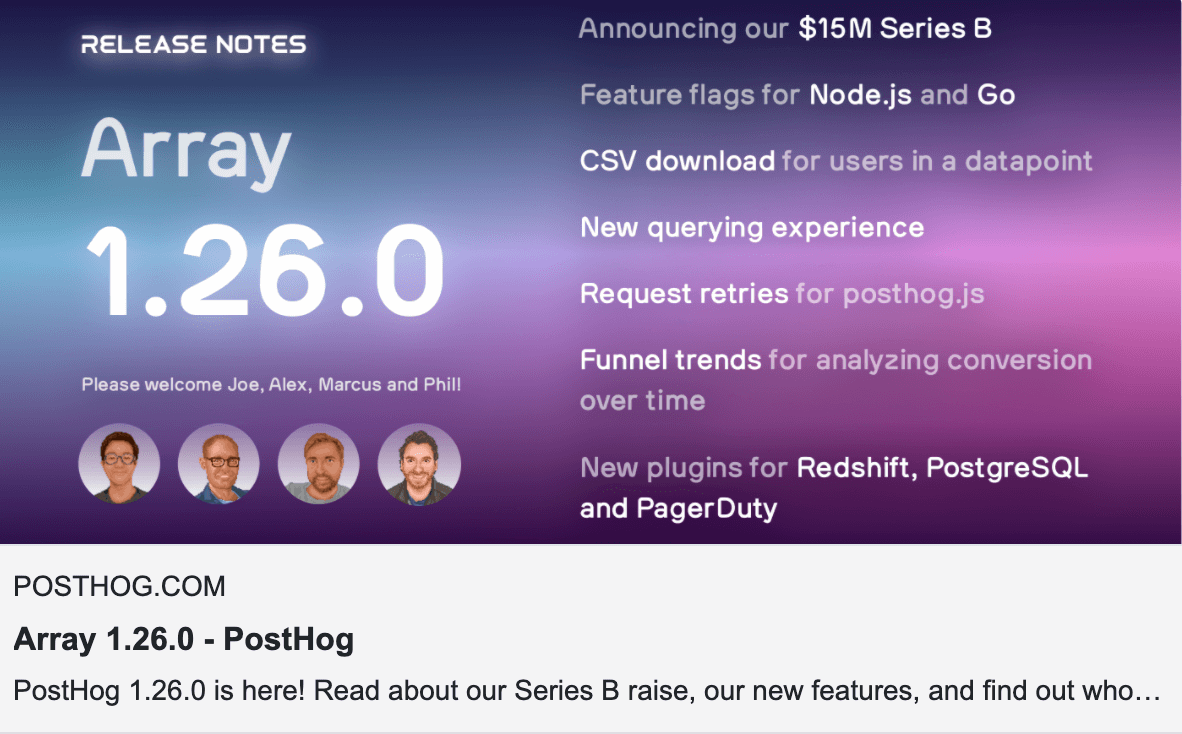Click the fourth avatar with dark hair
This screenshot has width=1182, height=734.
click(419, 464)
